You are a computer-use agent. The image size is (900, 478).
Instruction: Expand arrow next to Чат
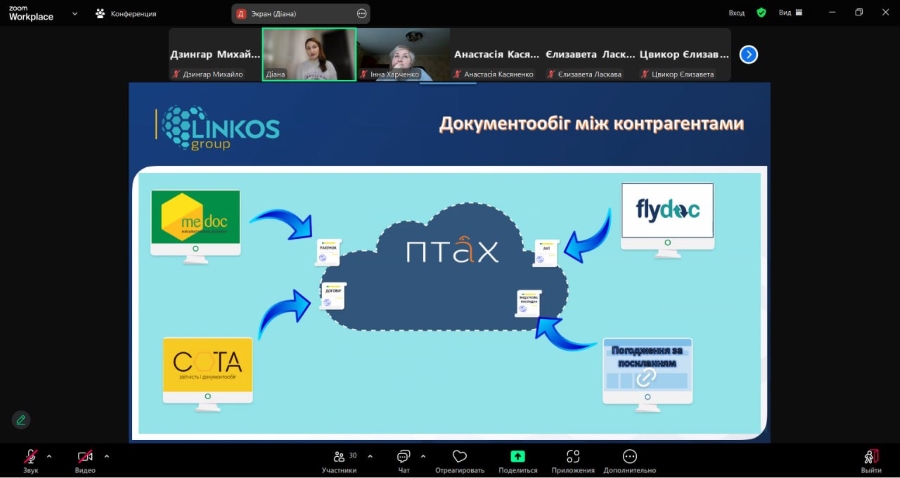tap(423, 457)
